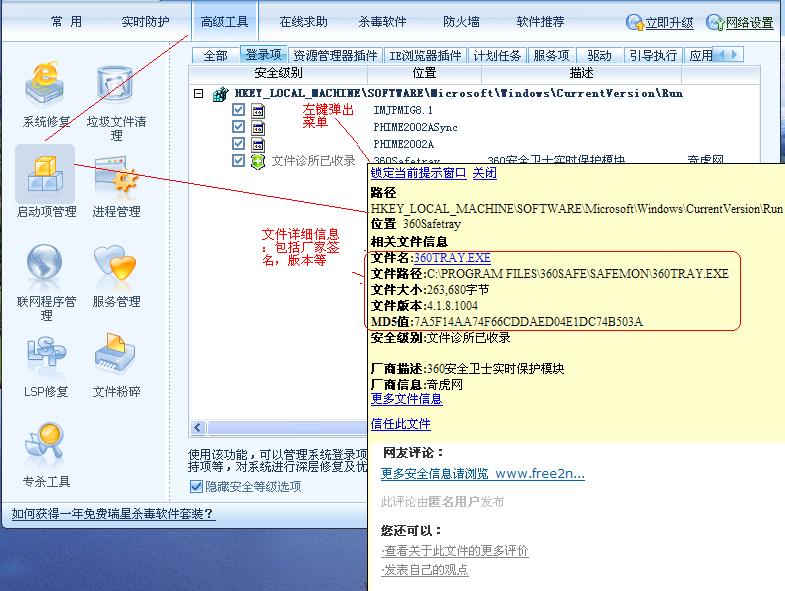The height and width of the screenshot is (591, 785).
Task: Click the 描述 column header
Action: [x=581, y=73]
